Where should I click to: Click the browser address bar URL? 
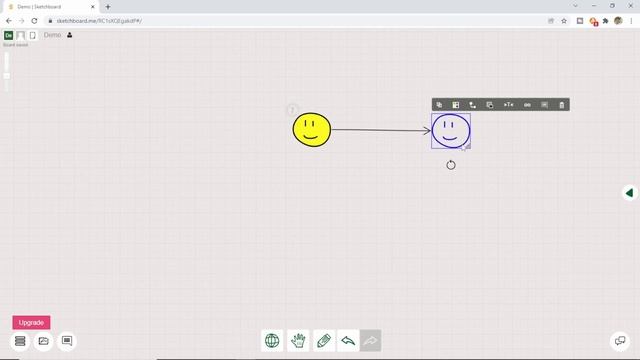(99, 21)
